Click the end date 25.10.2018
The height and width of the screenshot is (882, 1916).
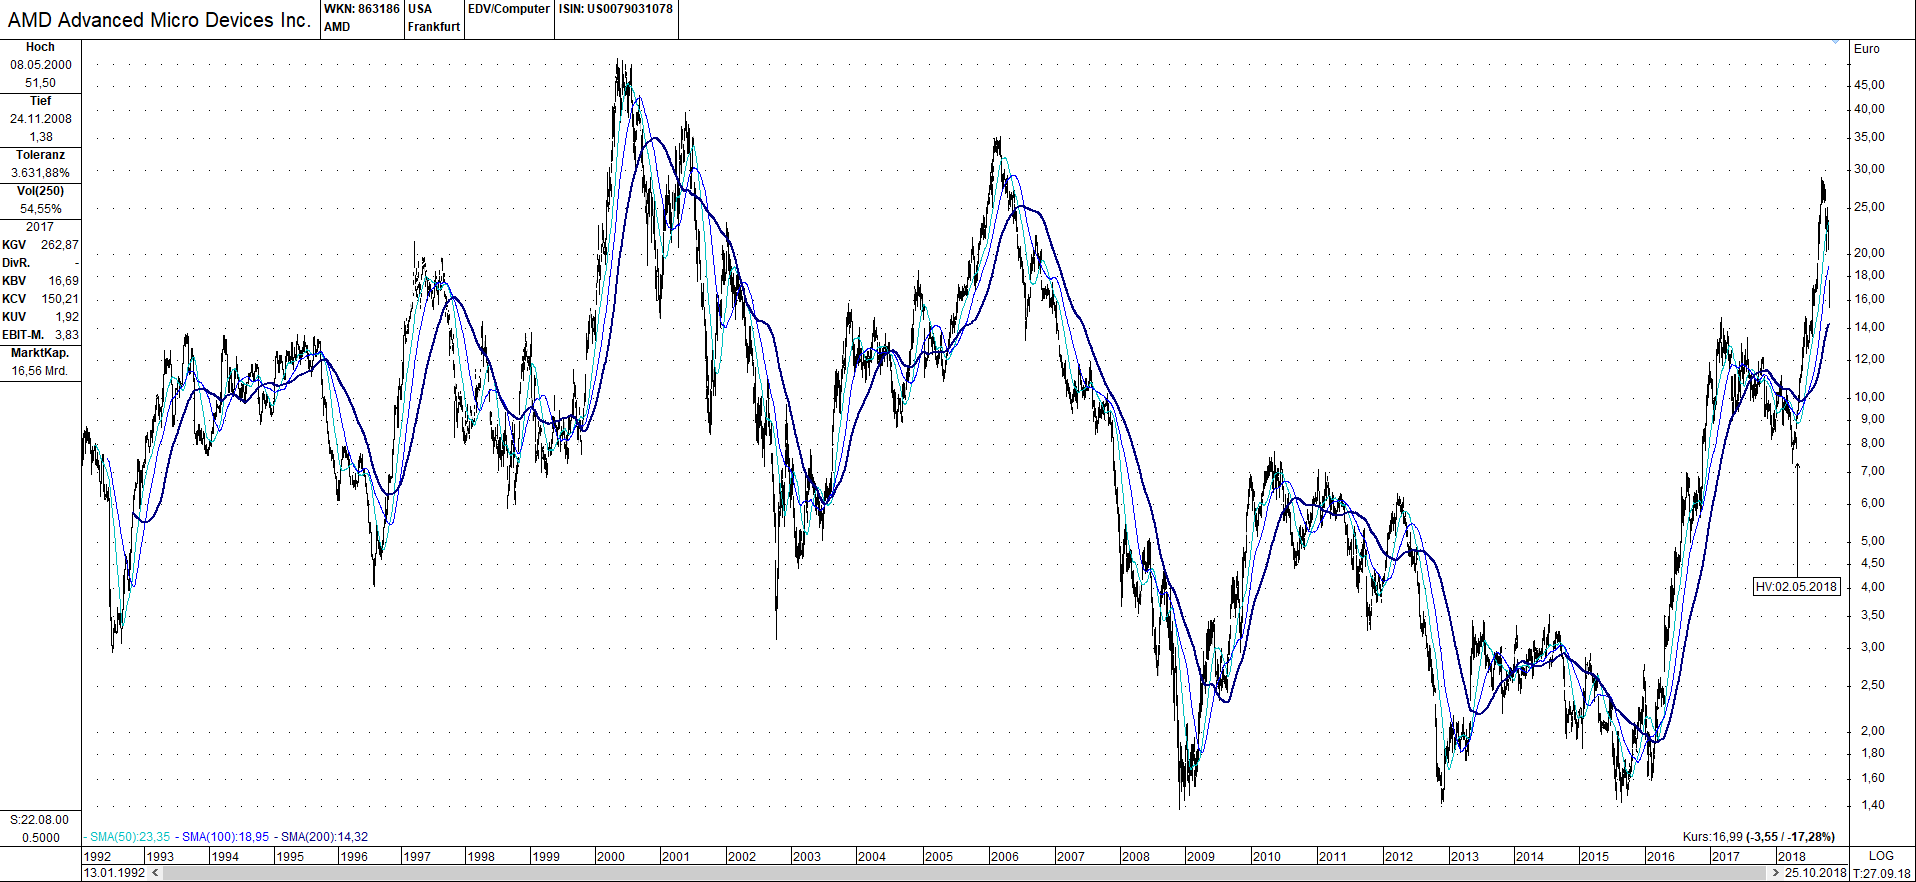click(x=1816, y=873)
